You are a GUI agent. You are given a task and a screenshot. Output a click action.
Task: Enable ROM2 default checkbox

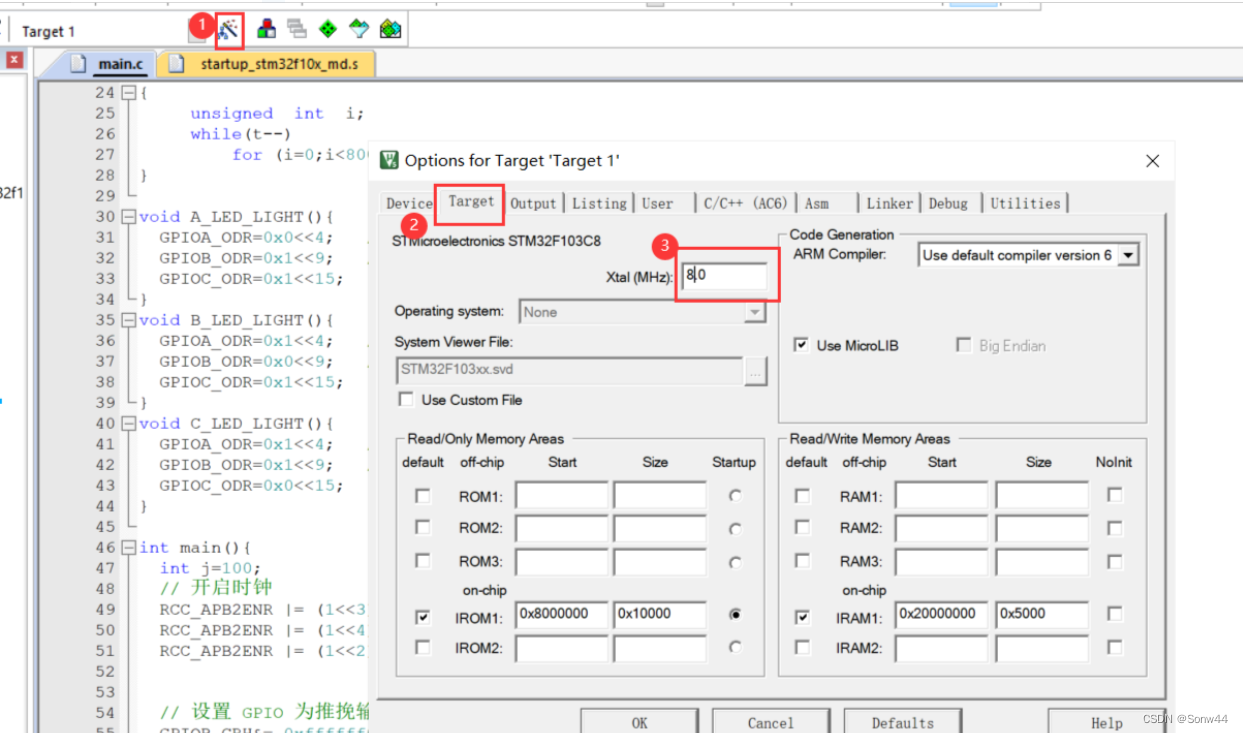coord(423,527)
